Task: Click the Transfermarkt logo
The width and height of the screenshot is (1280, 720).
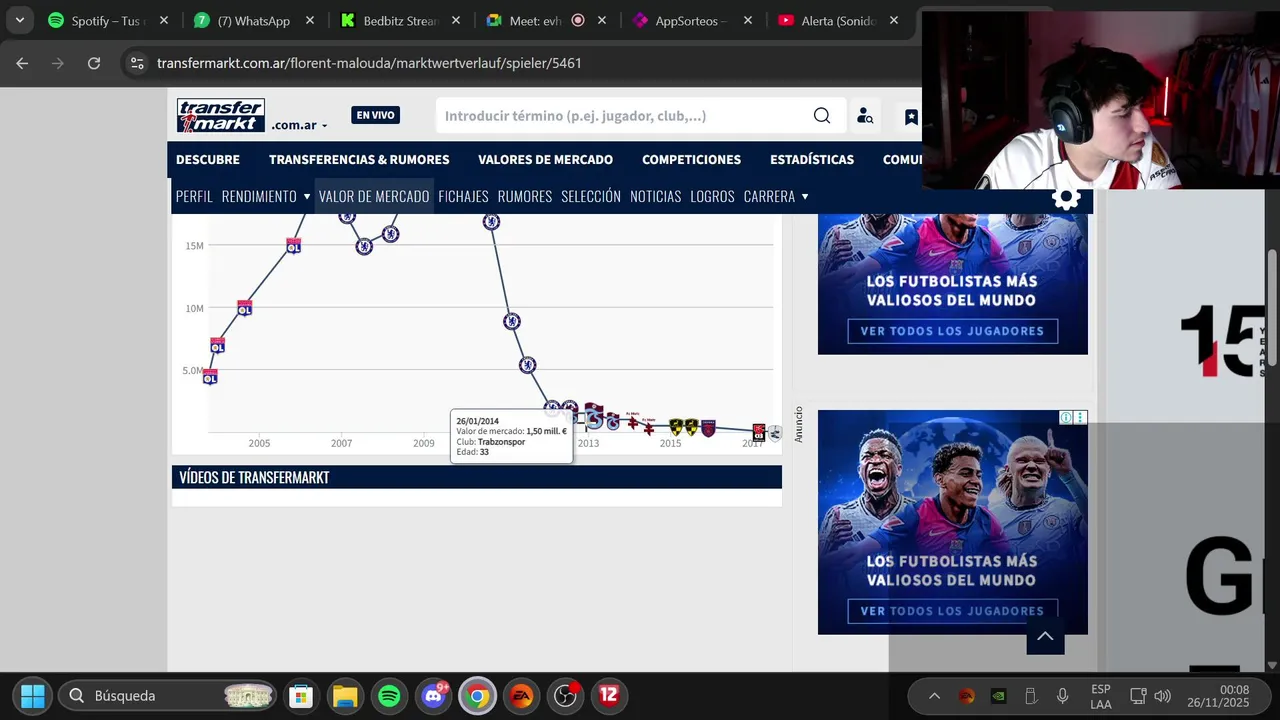Action: pyautogui.click(x=221, y=115)
